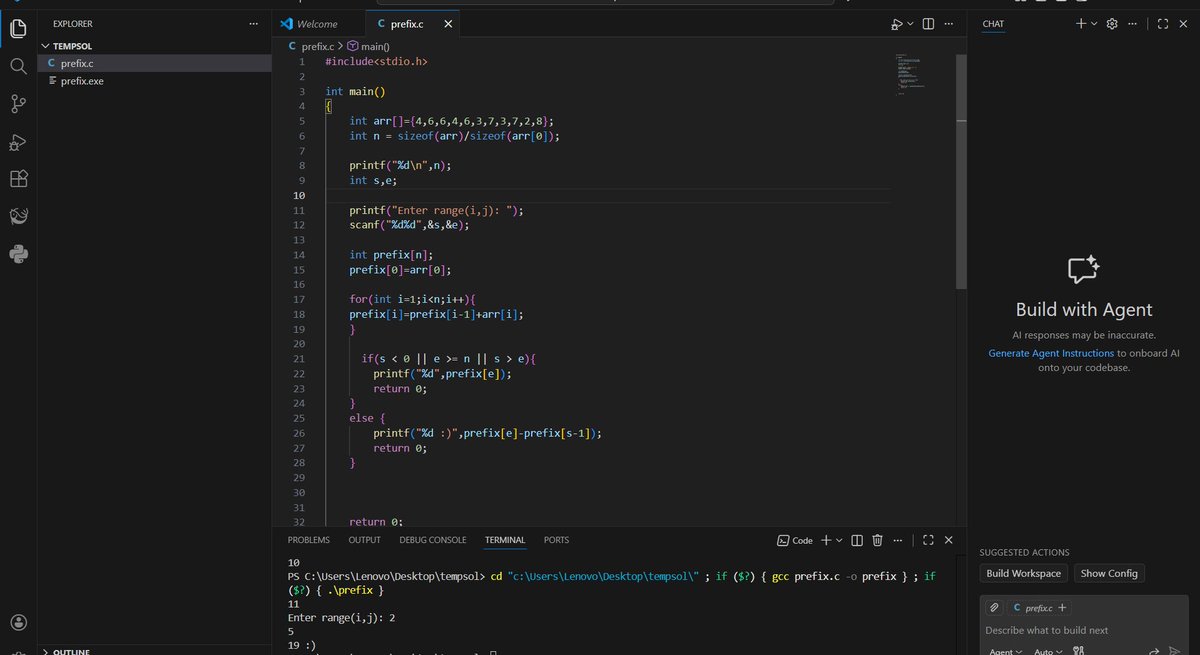The image size is (1200, 655).
Task: Open the chat tools configuration icon
Action: tap(1078, 651)
